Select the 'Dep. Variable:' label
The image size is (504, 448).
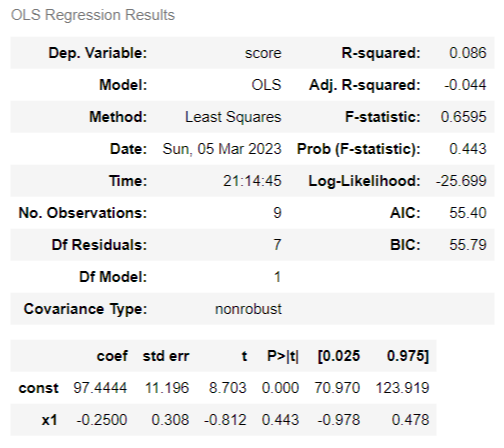click(x=98, y=53)
